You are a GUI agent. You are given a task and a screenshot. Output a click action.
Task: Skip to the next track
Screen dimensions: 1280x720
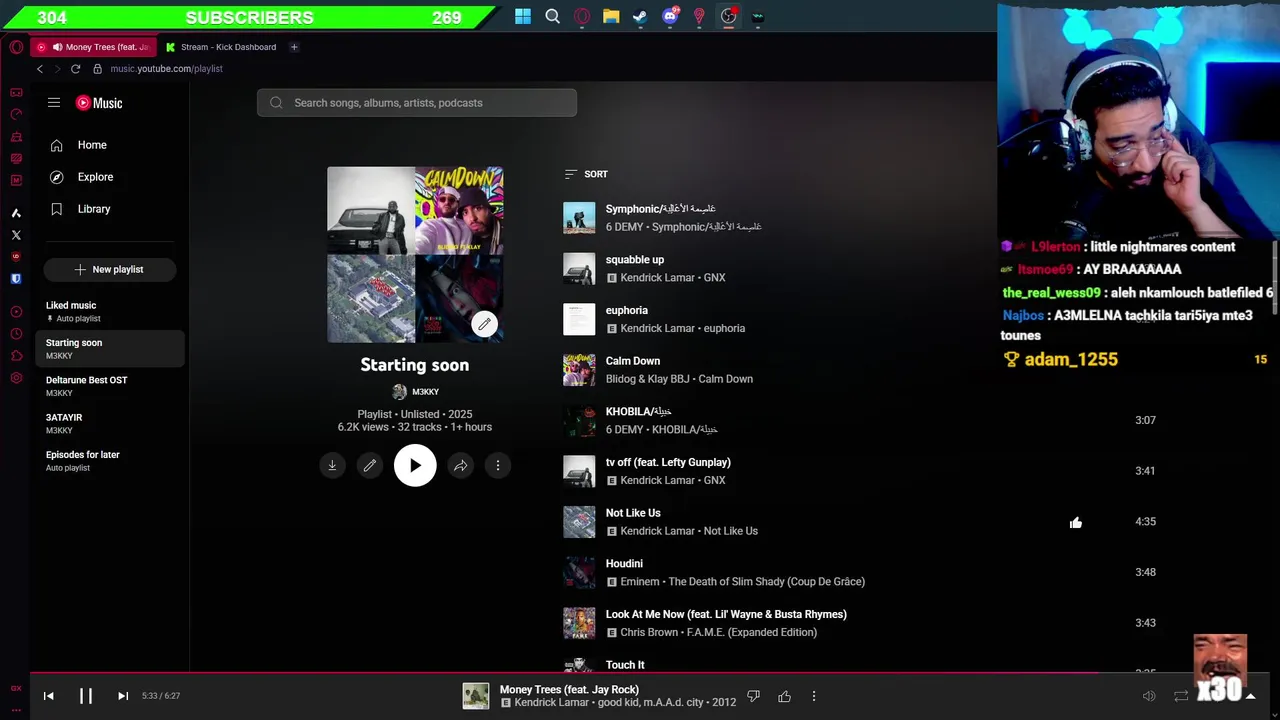point(123,696)
